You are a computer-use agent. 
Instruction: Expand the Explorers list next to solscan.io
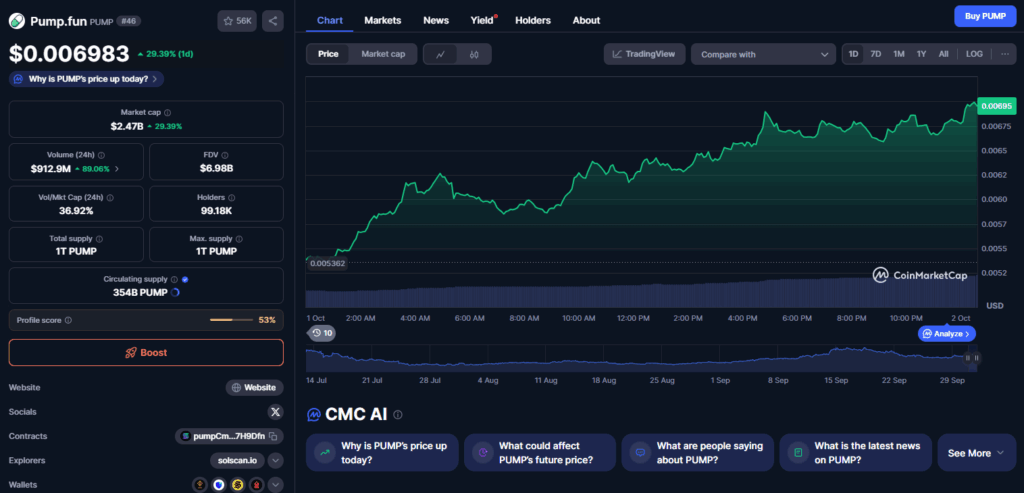point(275,460)
